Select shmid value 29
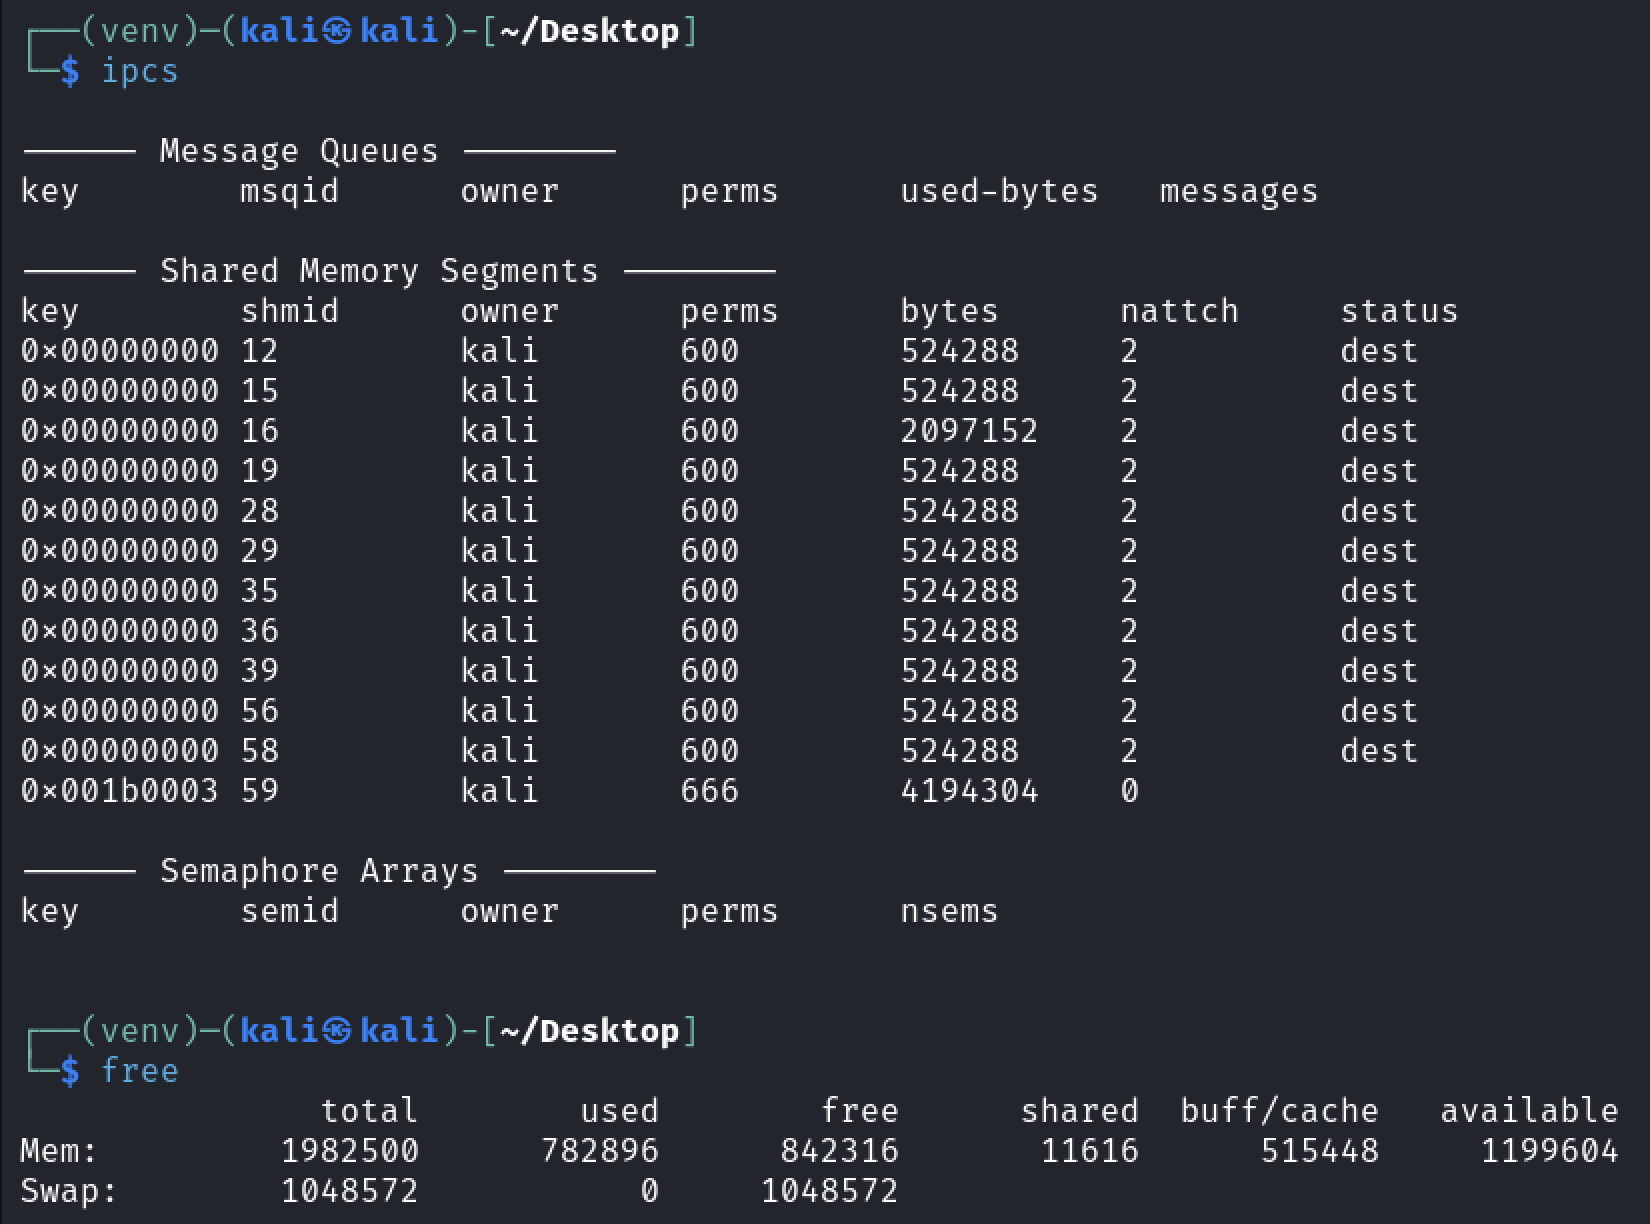The width and height of the screenshot is (1650, 1224). pyautogui.click(x=260, y=551)
